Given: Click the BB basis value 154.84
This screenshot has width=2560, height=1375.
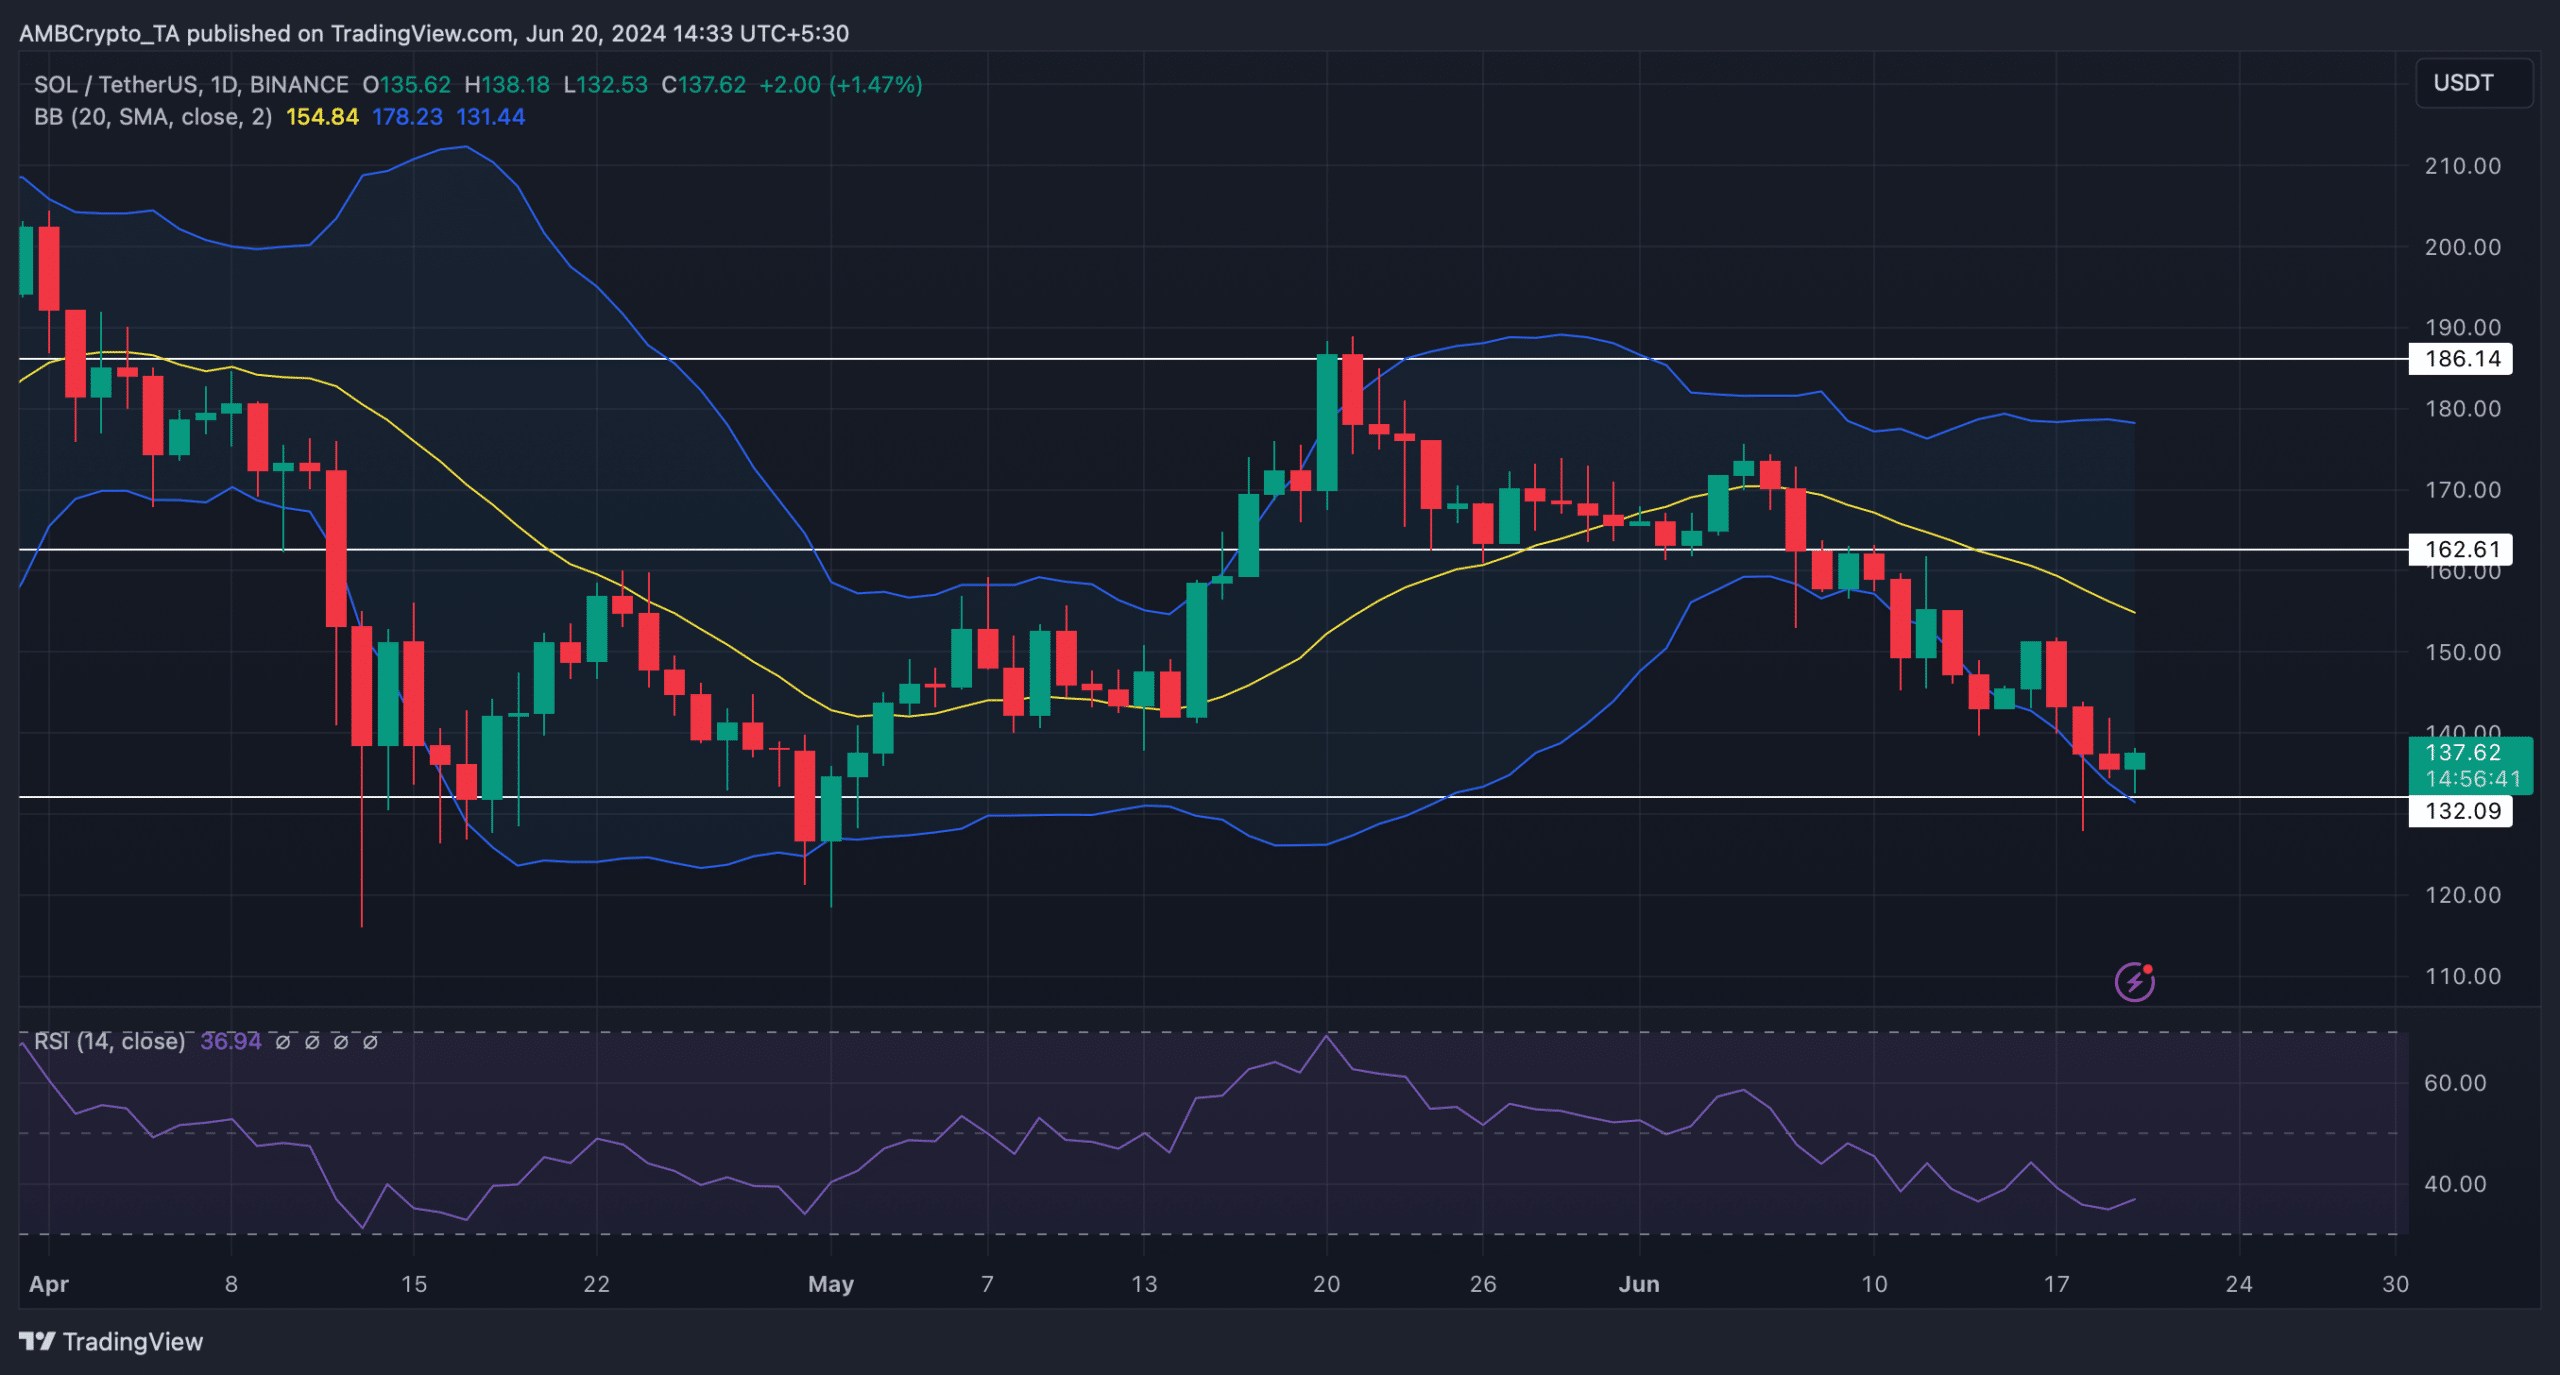Looking at the screenshot, I should (322, 117).
